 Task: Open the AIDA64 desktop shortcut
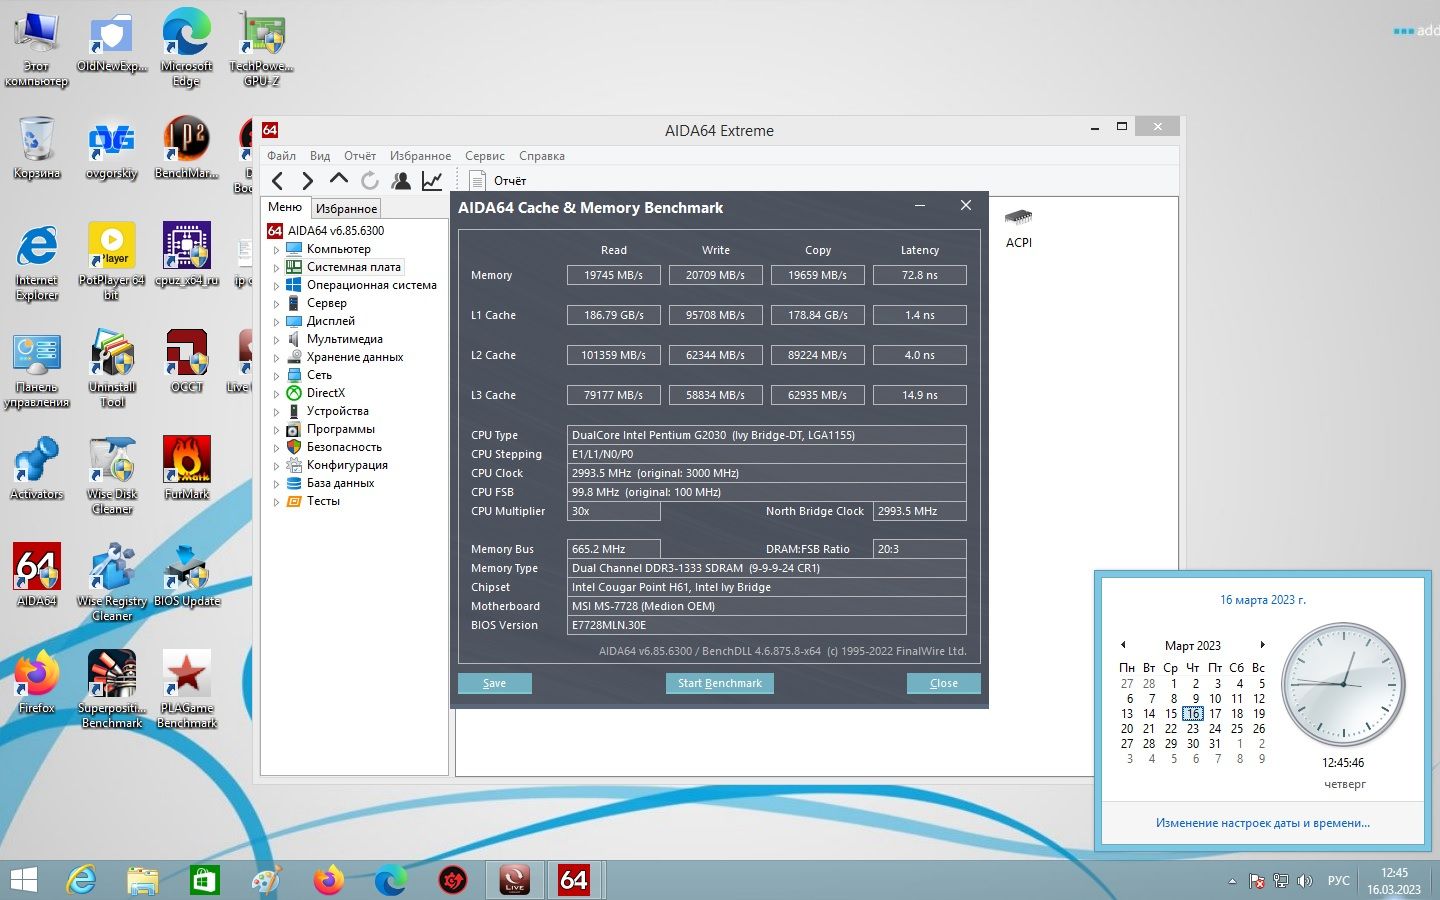coord(37,575)
